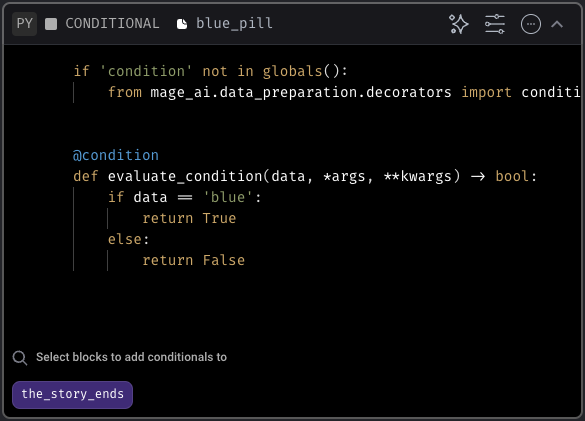Click on the return False line
This screenshot has height=421, width=585.
point(194,260)
